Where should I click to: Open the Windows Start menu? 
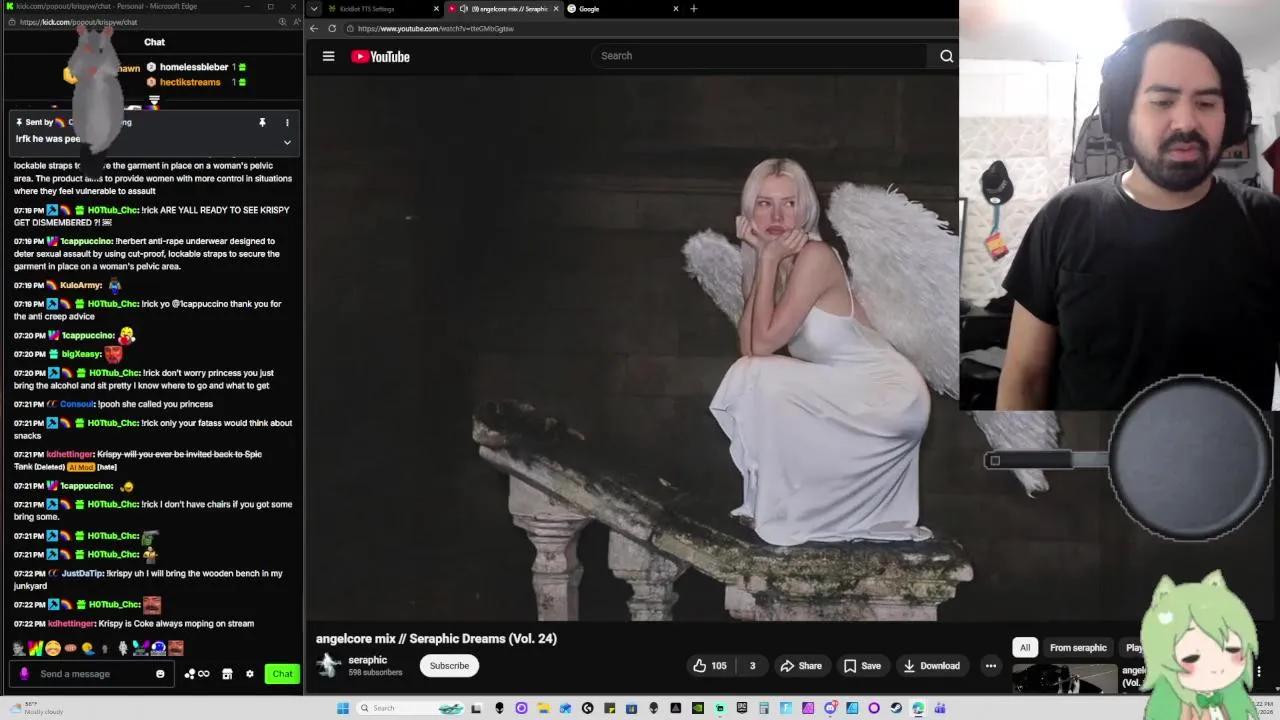click(x=343, y=708)
